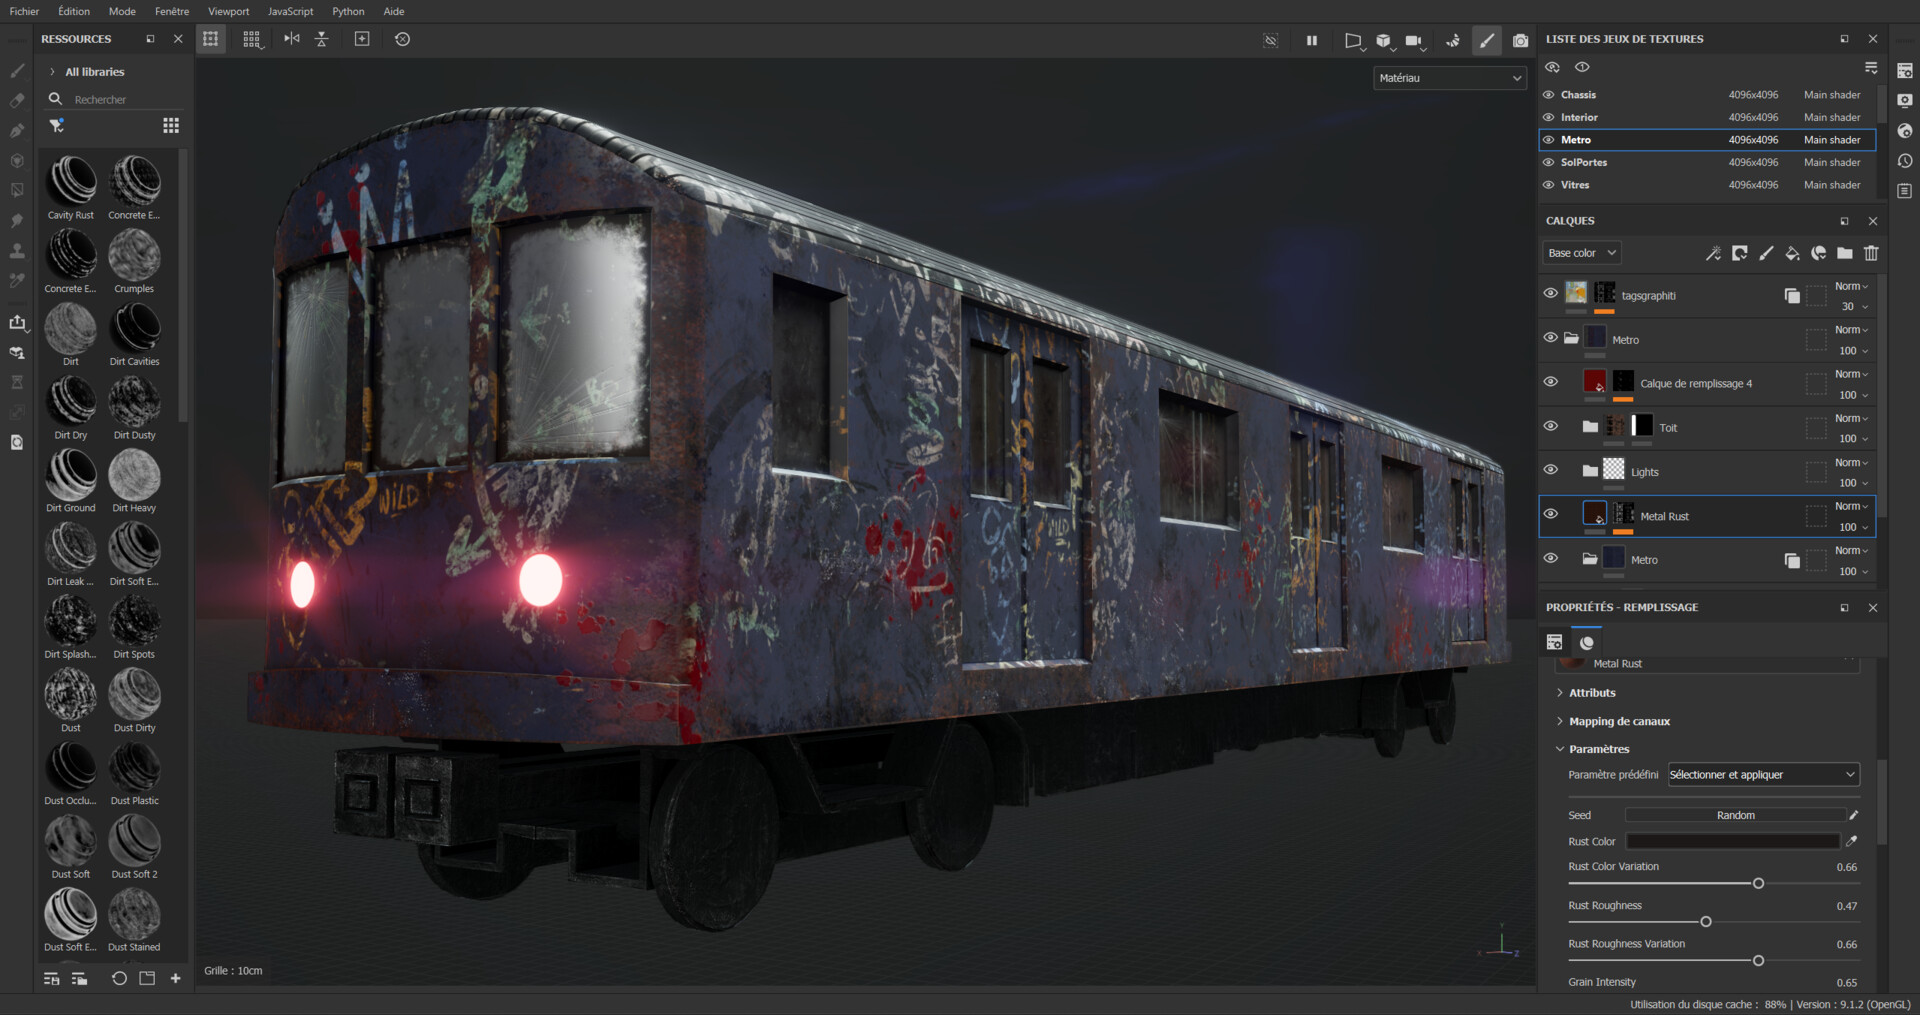The width and height of the screenshot is (1920, 1015).
Task: Take a screenshot with the camera icon
Action: 1521,40
